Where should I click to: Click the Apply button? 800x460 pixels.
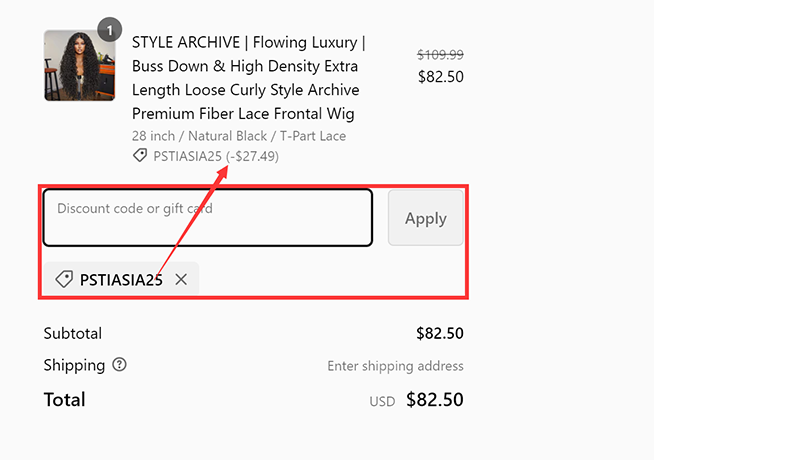[x=425, y=218]
